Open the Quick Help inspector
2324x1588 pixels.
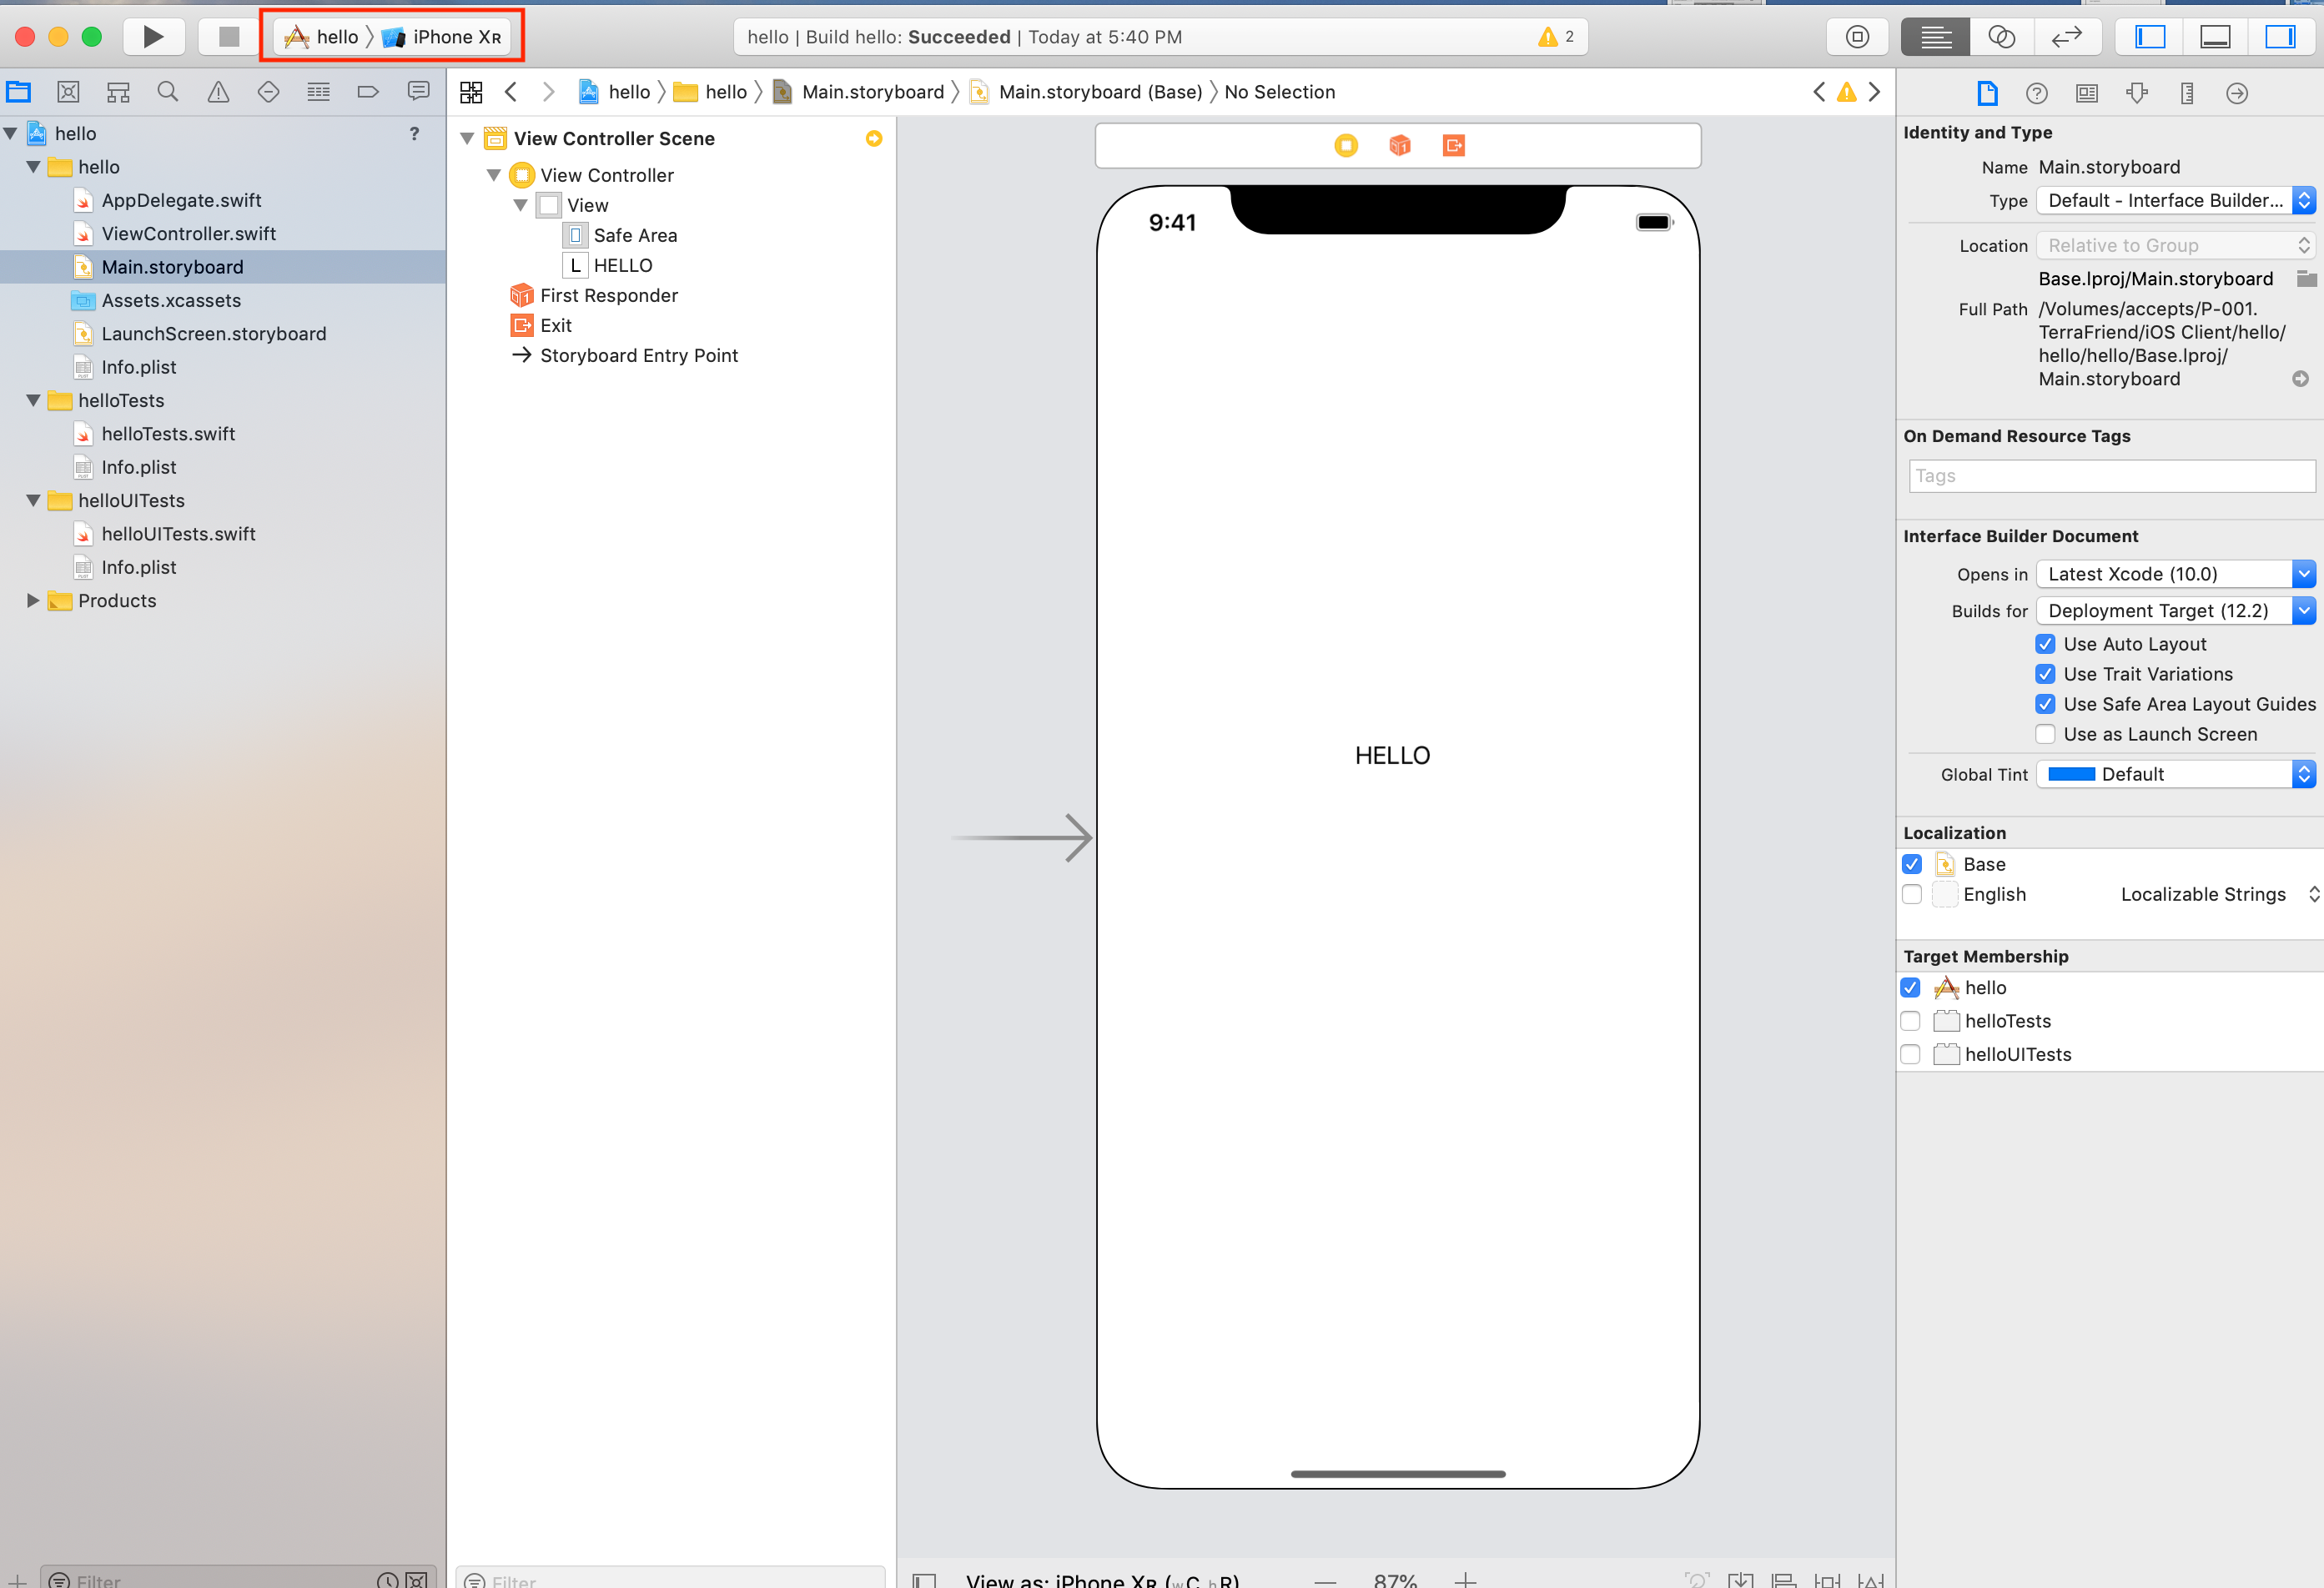pos(2036,93)
